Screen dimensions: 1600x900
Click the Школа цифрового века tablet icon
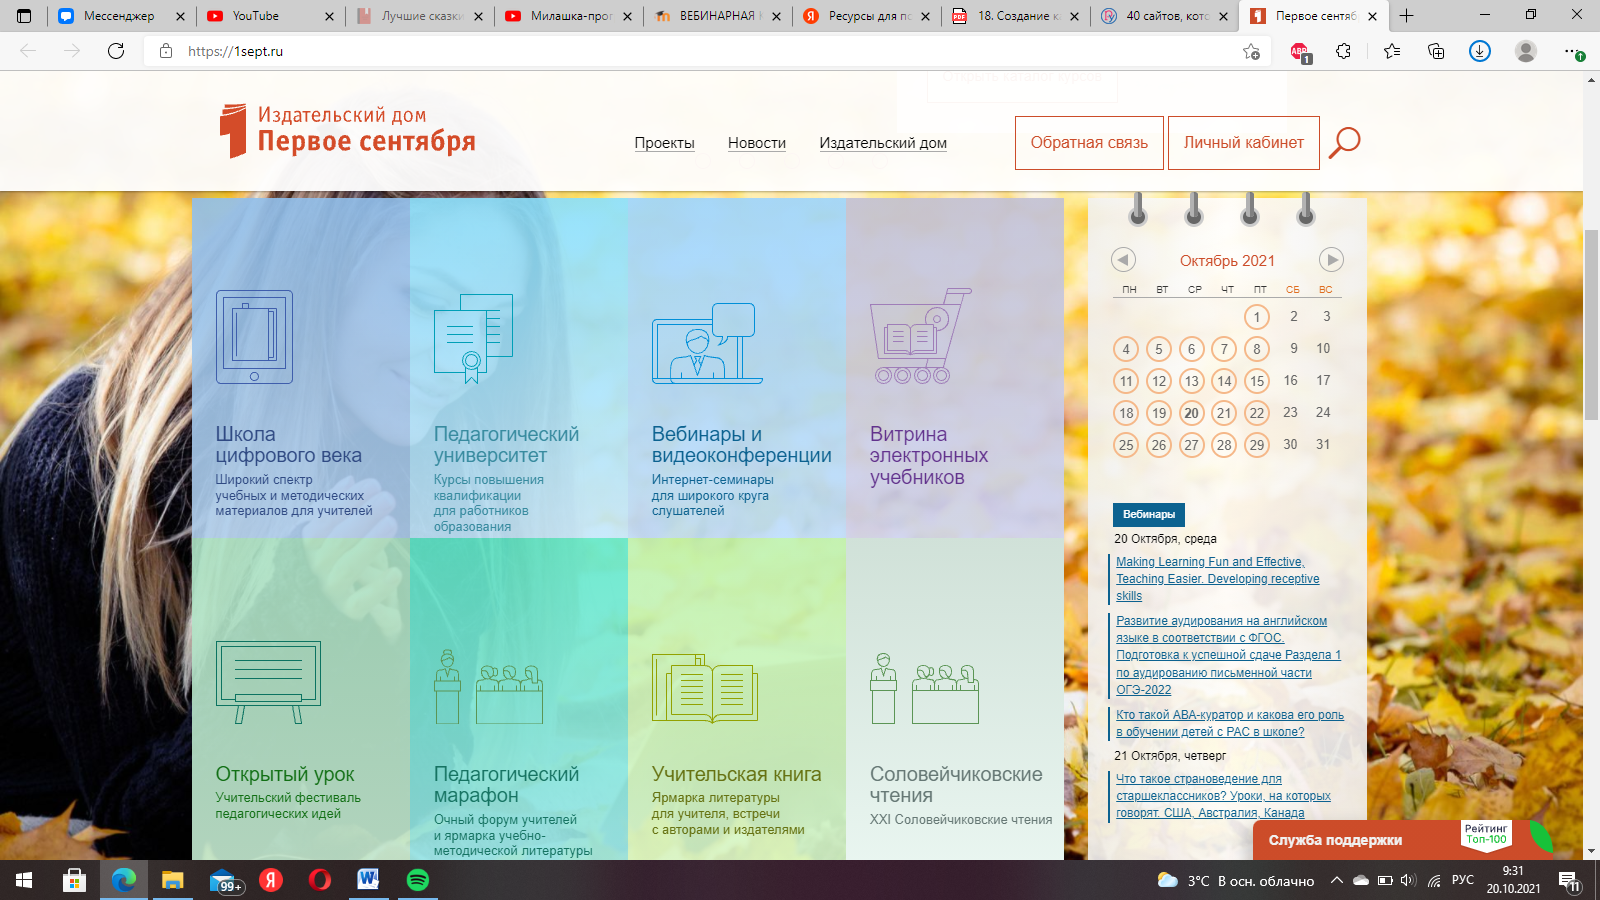coord(254,337)
